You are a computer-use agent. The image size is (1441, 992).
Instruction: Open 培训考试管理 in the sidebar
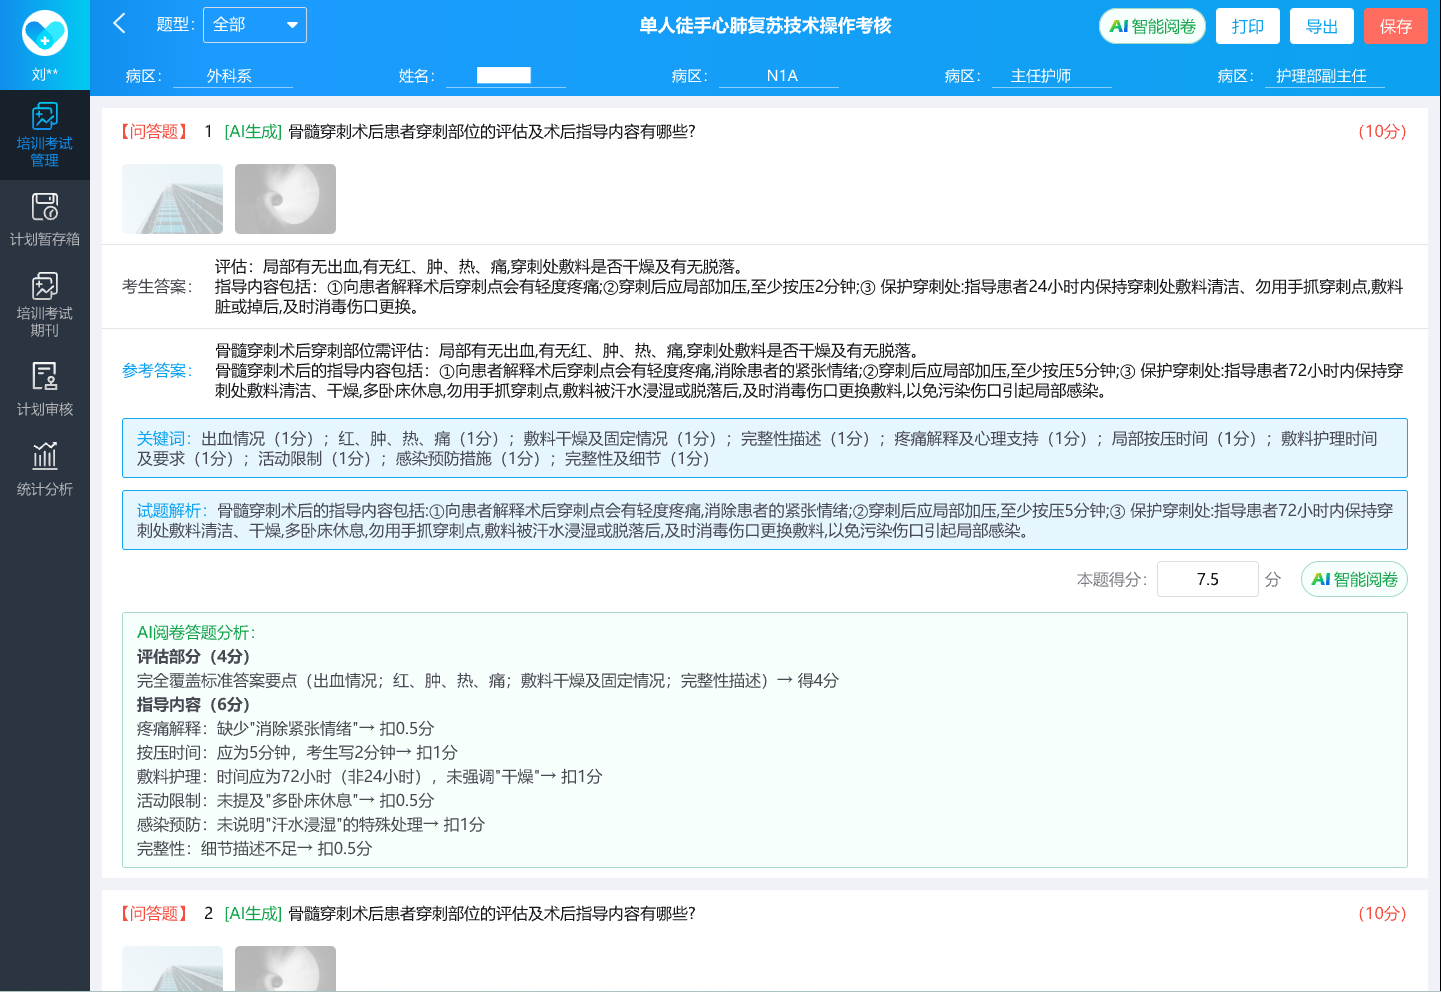(44, 135)
